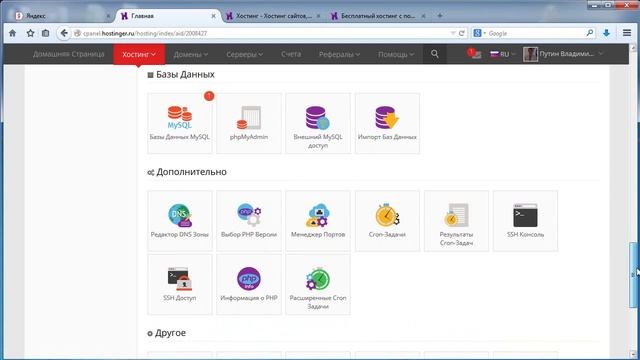
Task: Open Импорт Баз Данных tile
Action: tap(387, 123)
